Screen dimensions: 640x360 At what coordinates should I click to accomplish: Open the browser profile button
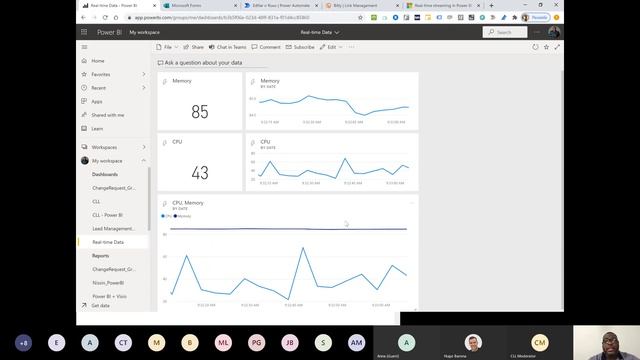coord(536,18)
